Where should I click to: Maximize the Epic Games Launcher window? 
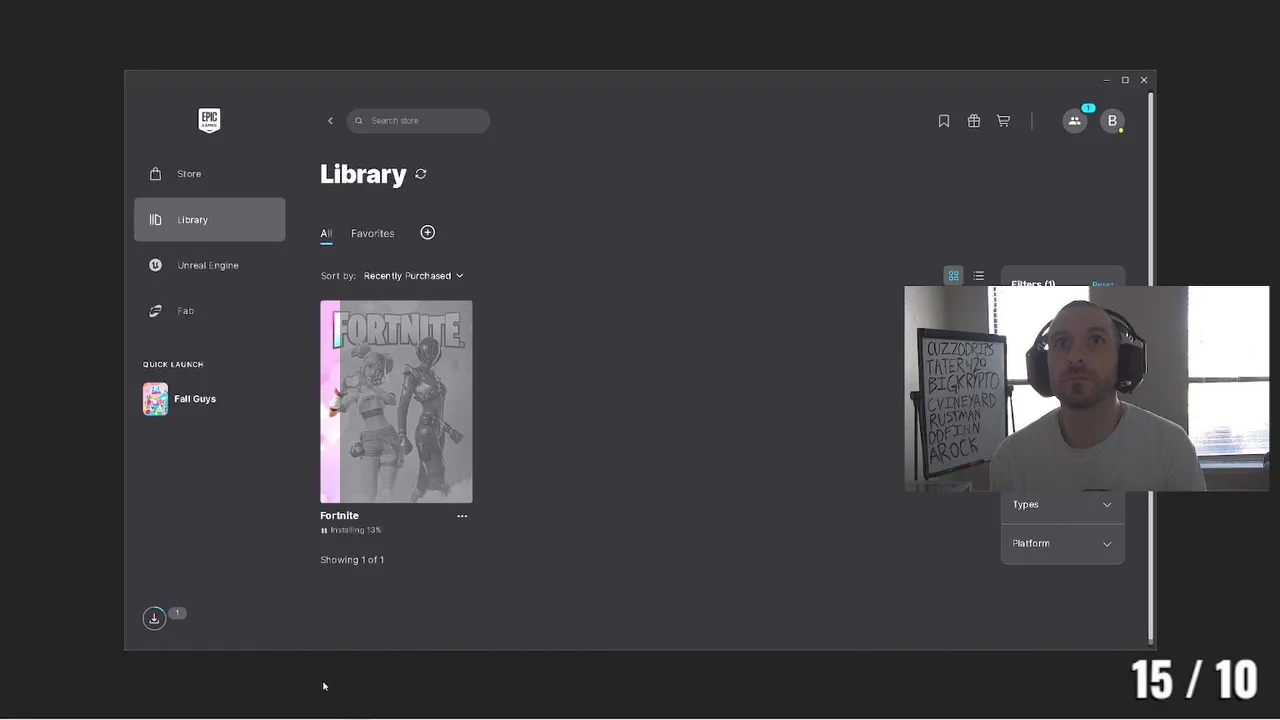coord(1125,80)
